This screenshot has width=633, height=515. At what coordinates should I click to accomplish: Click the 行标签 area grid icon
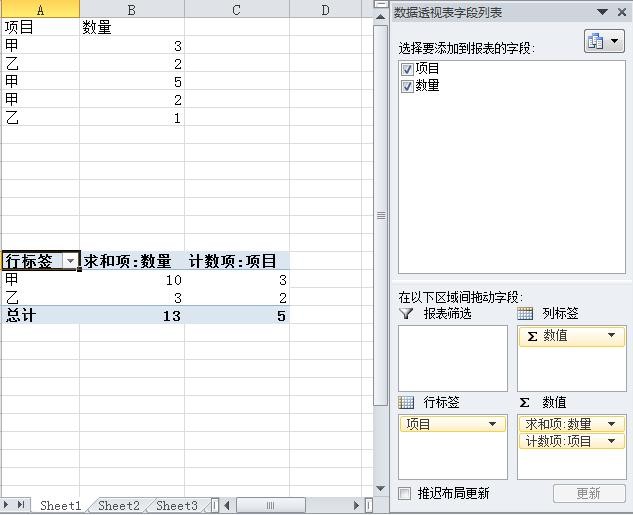coord(406,402)
